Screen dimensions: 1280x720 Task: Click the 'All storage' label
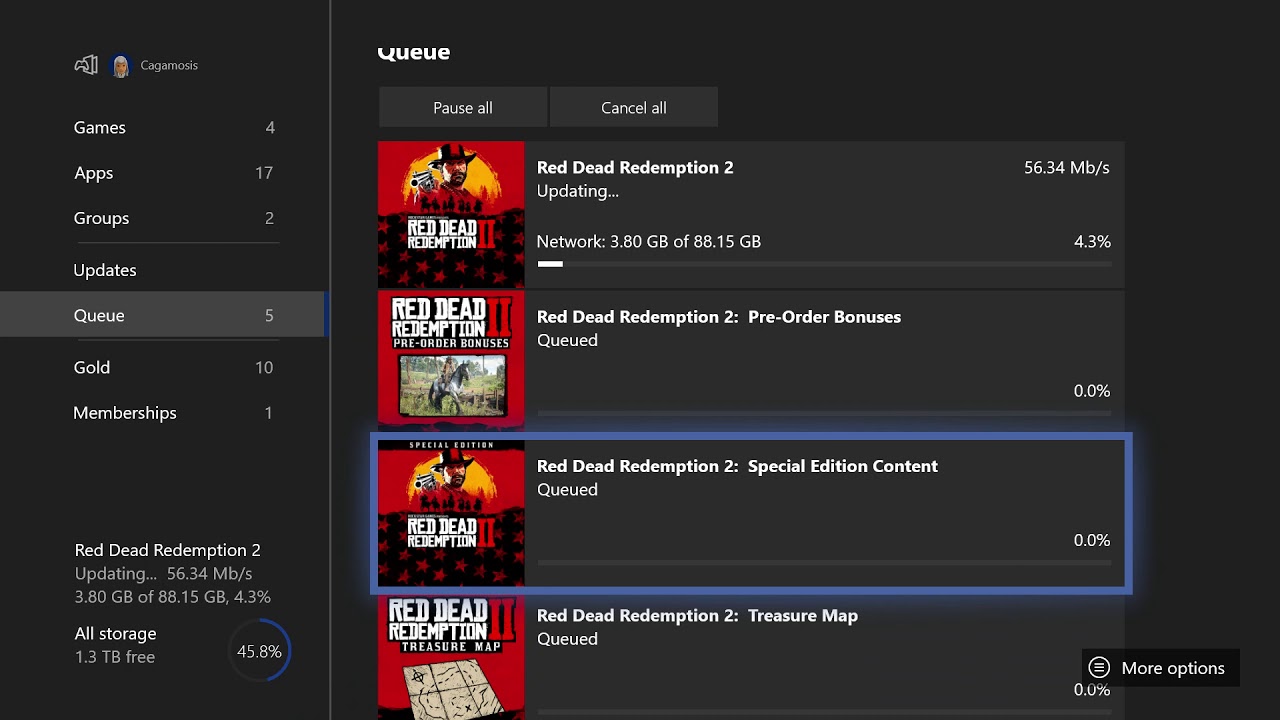coord(115,634)
